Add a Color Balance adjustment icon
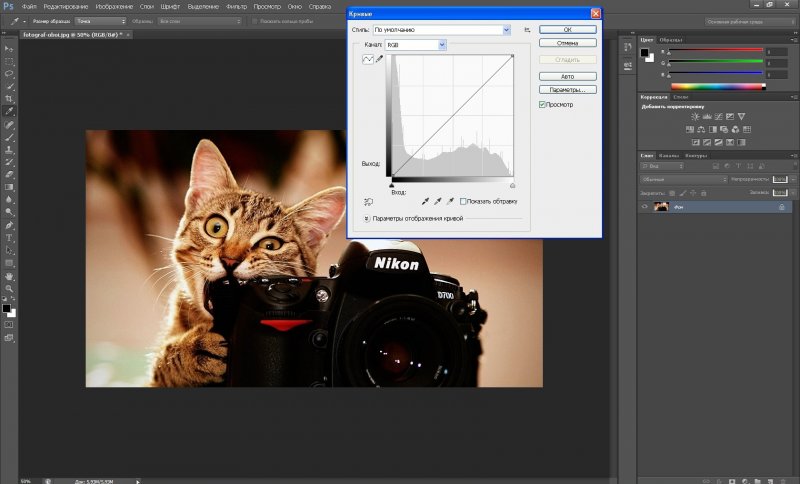 coord(701,130)
